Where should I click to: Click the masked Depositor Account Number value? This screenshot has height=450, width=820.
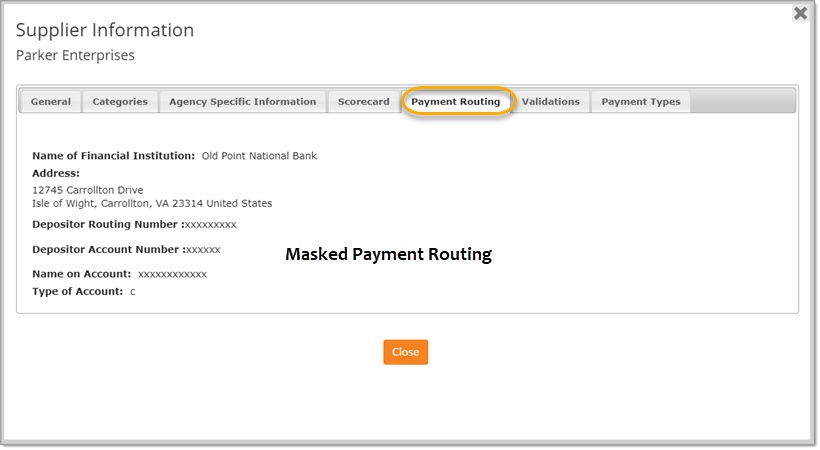(x=203, y=250)
